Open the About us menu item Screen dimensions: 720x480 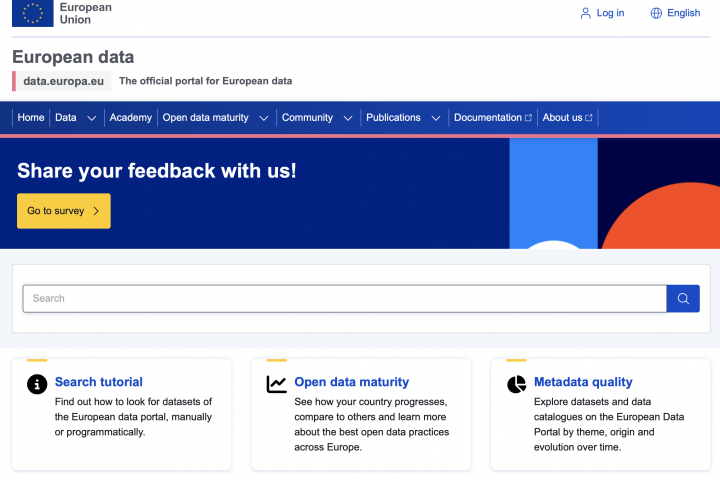point(563,118)
